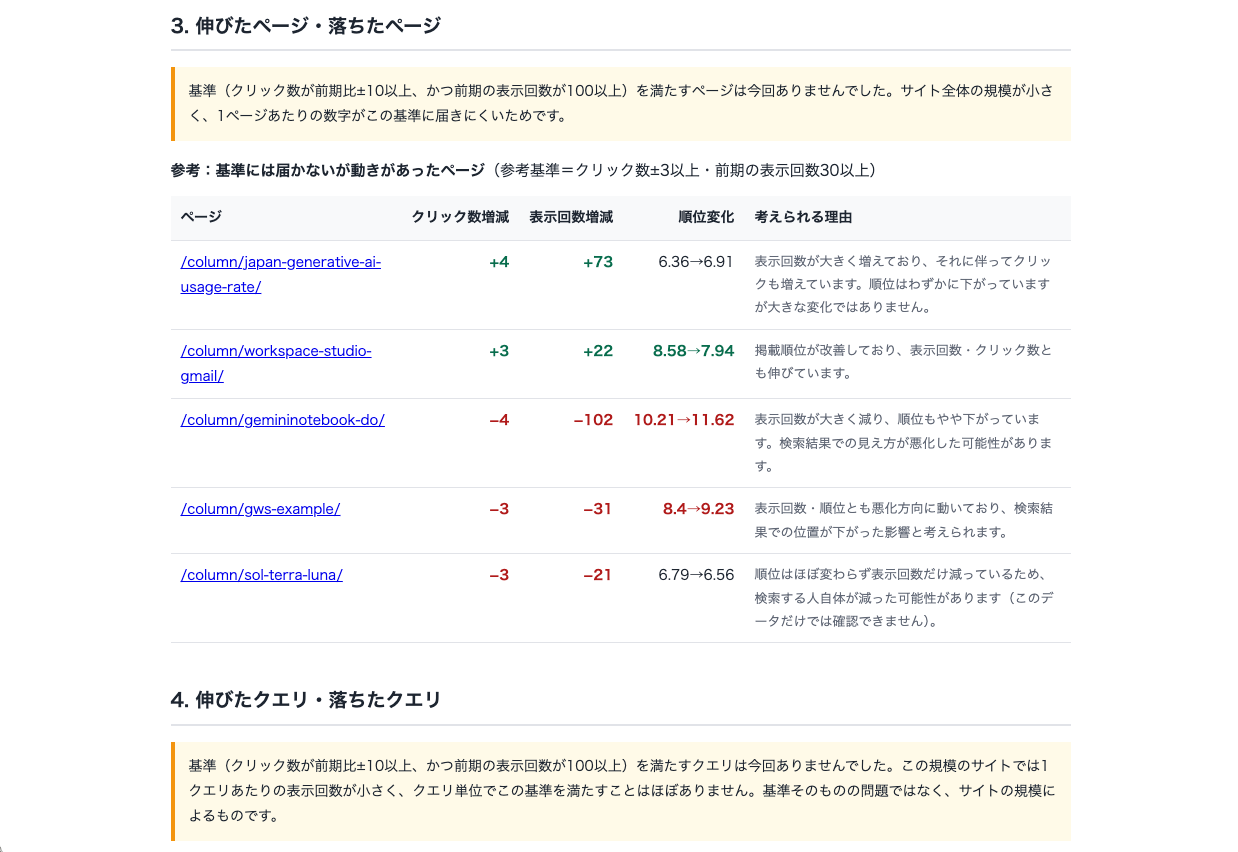Click the −102 impressions value

tap(593, 420)
